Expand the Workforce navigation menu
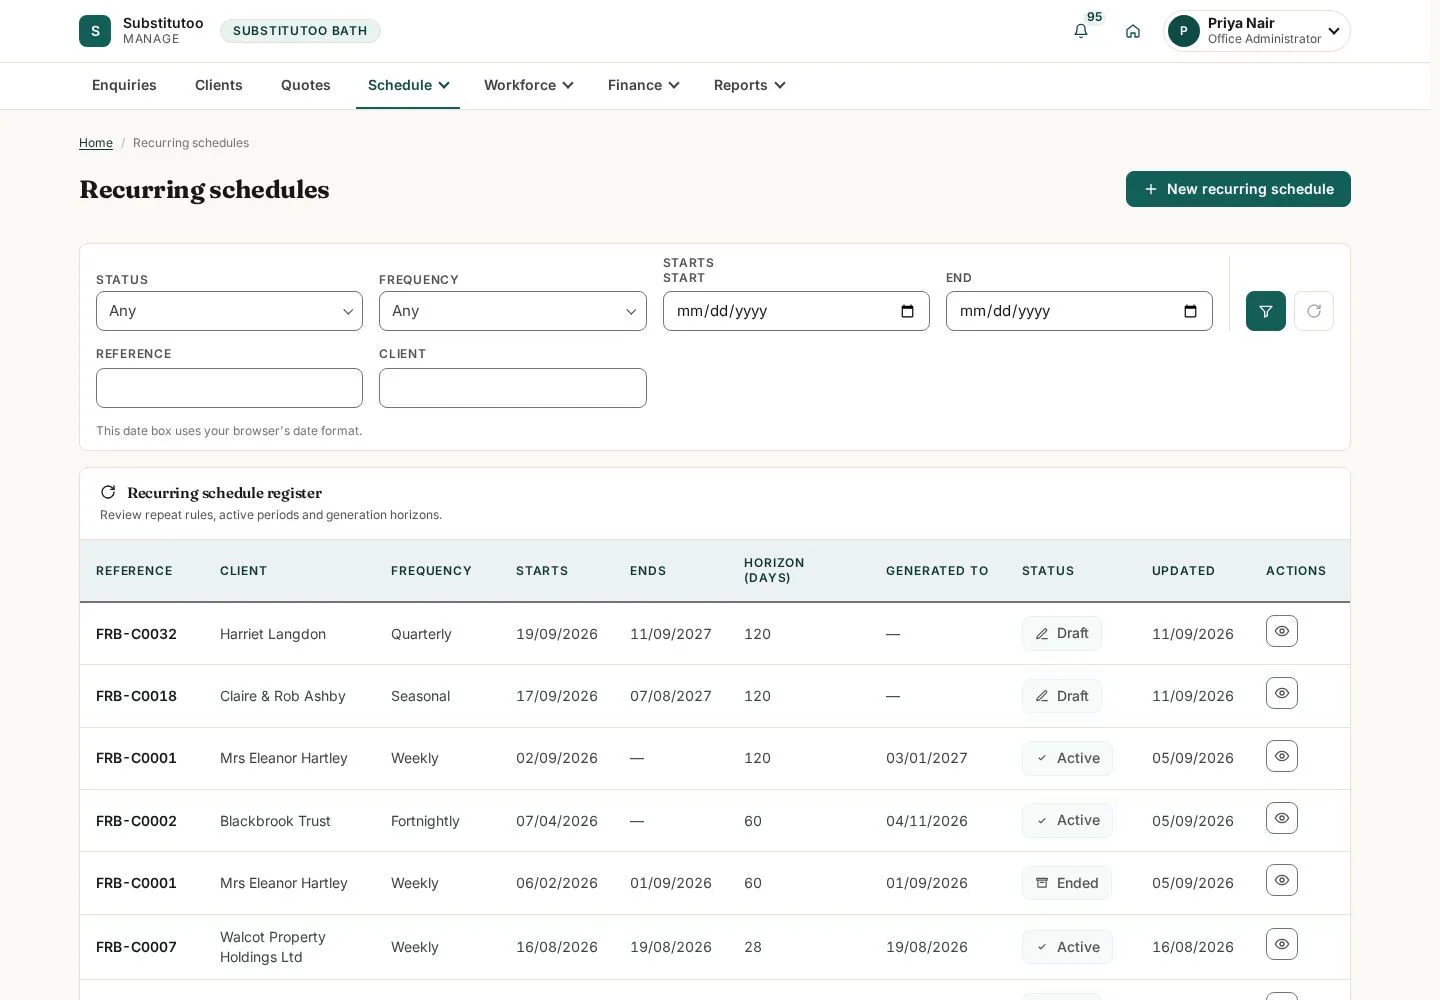 tap(529, 85)
